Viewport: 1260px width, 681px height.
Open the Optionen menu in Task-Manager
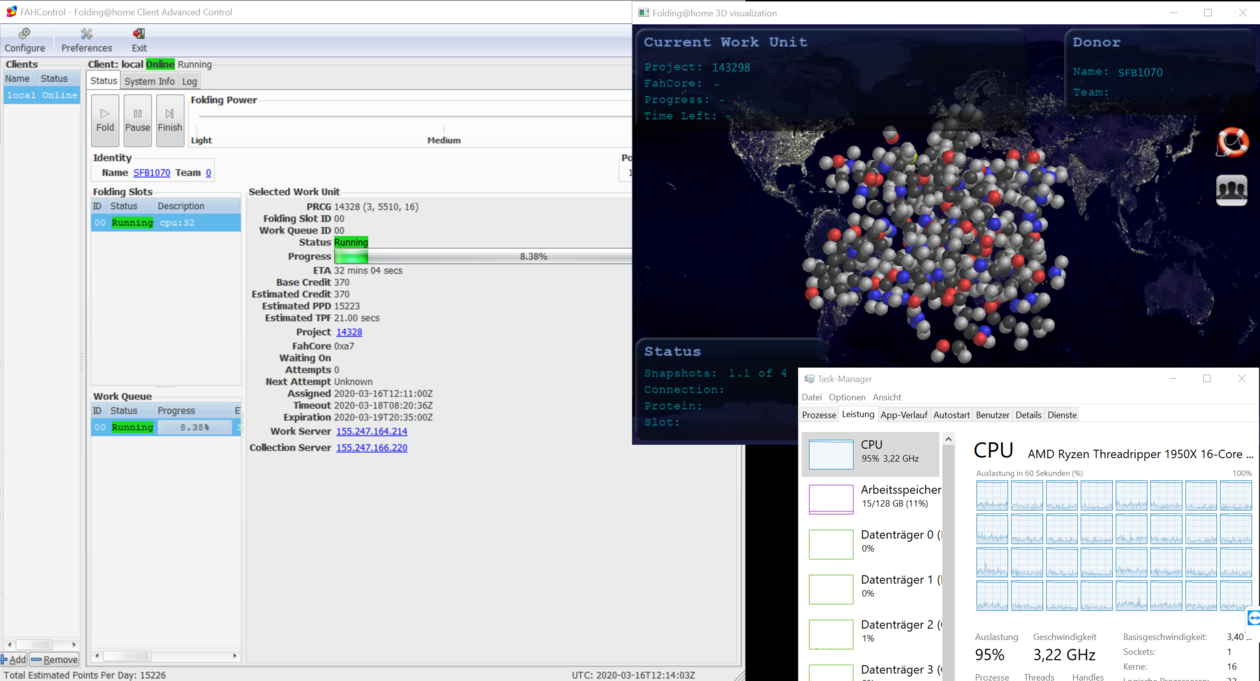(x=847, y=397)
